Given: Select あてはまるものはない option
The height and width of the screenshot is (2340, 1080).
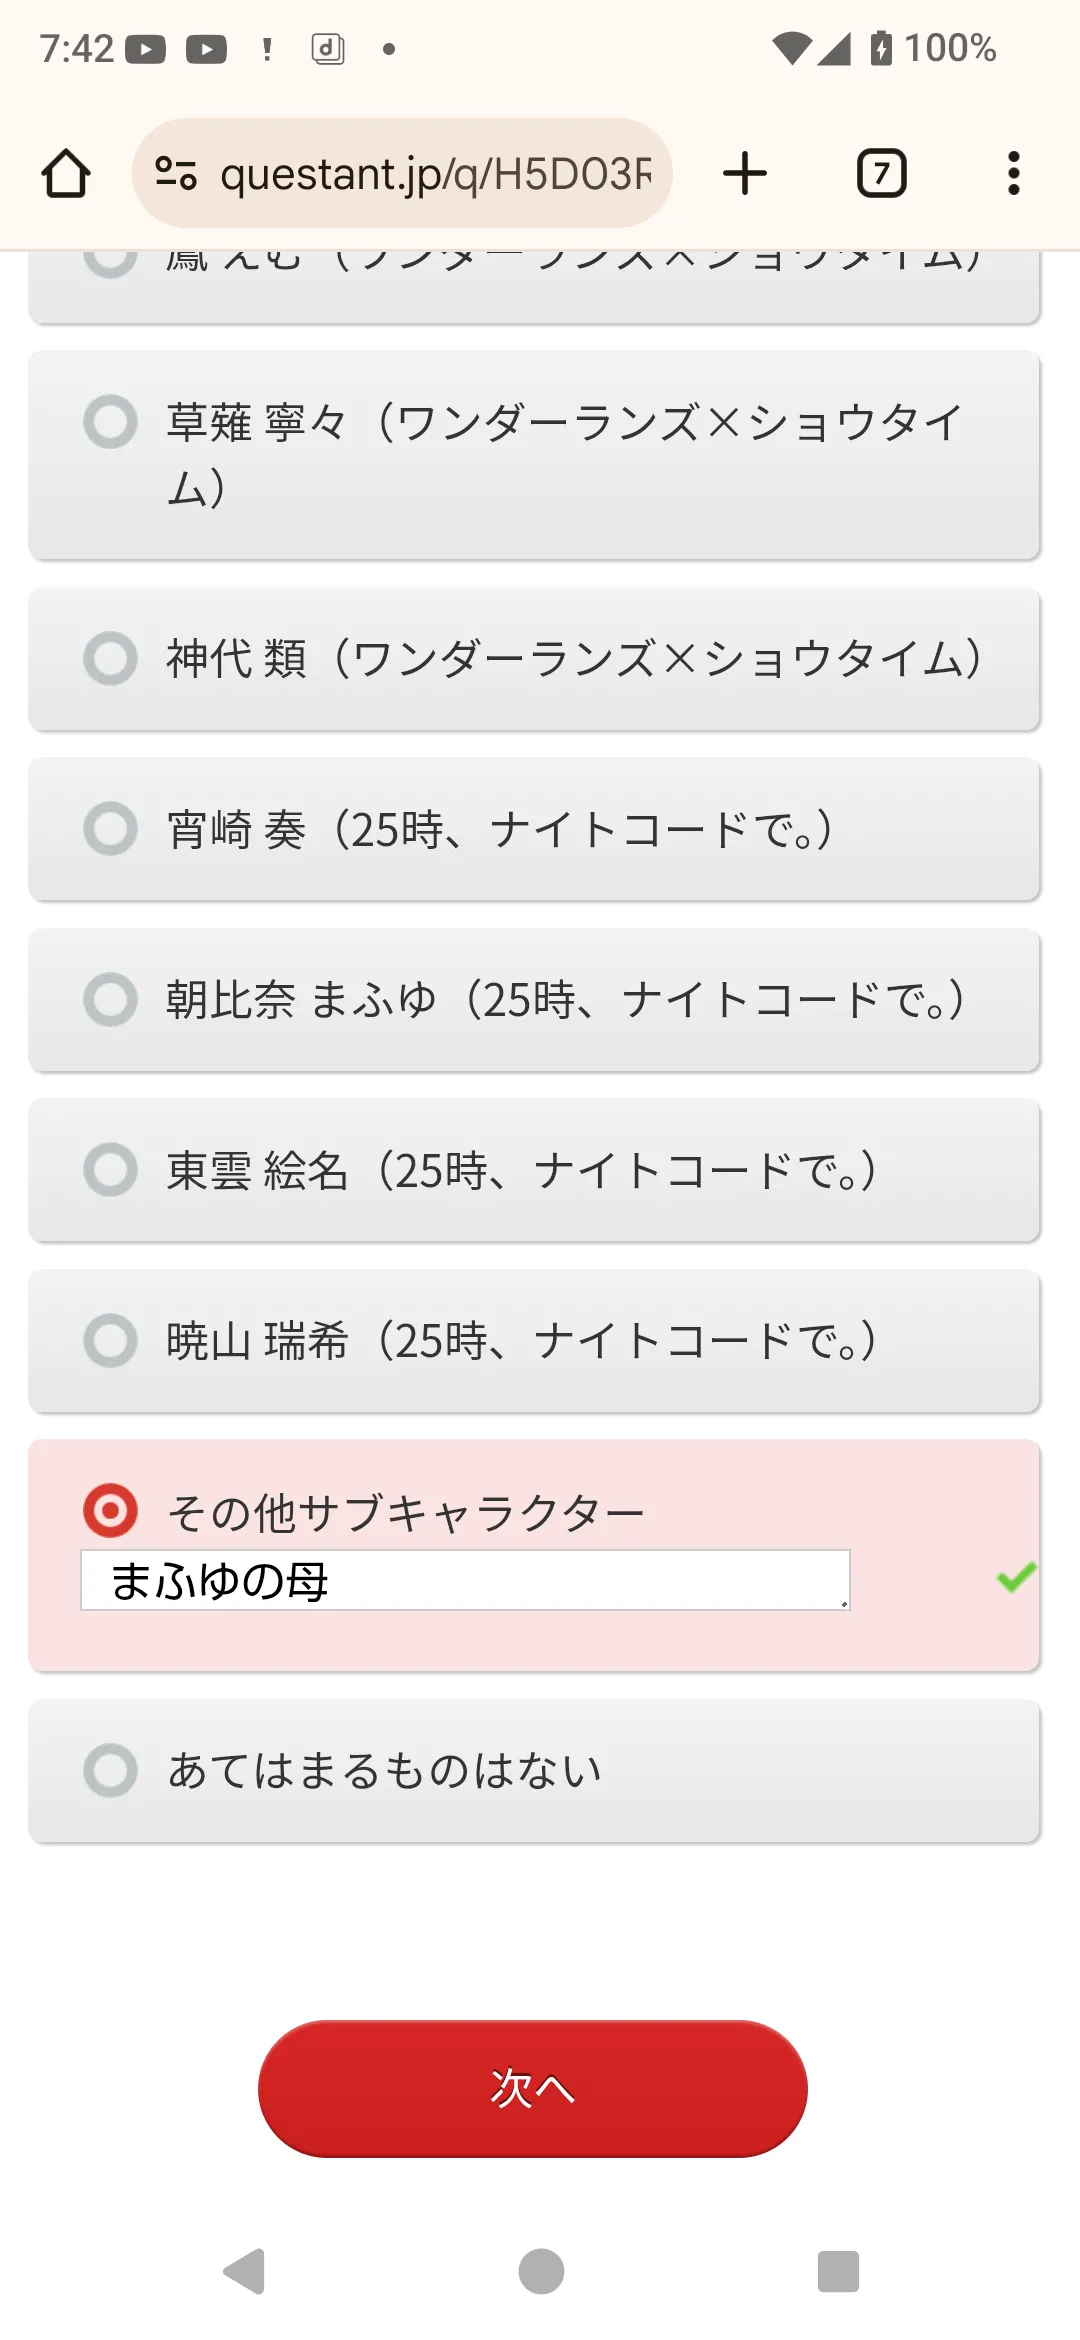Looking at the screenshot, I should coord(534,1771).
